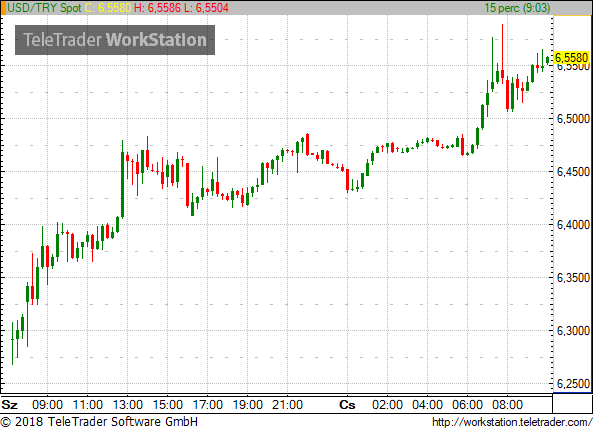Open the workstation.teletrader.com link
The width and height of the screenshot is (593, 431).
(x=512, y=422)
